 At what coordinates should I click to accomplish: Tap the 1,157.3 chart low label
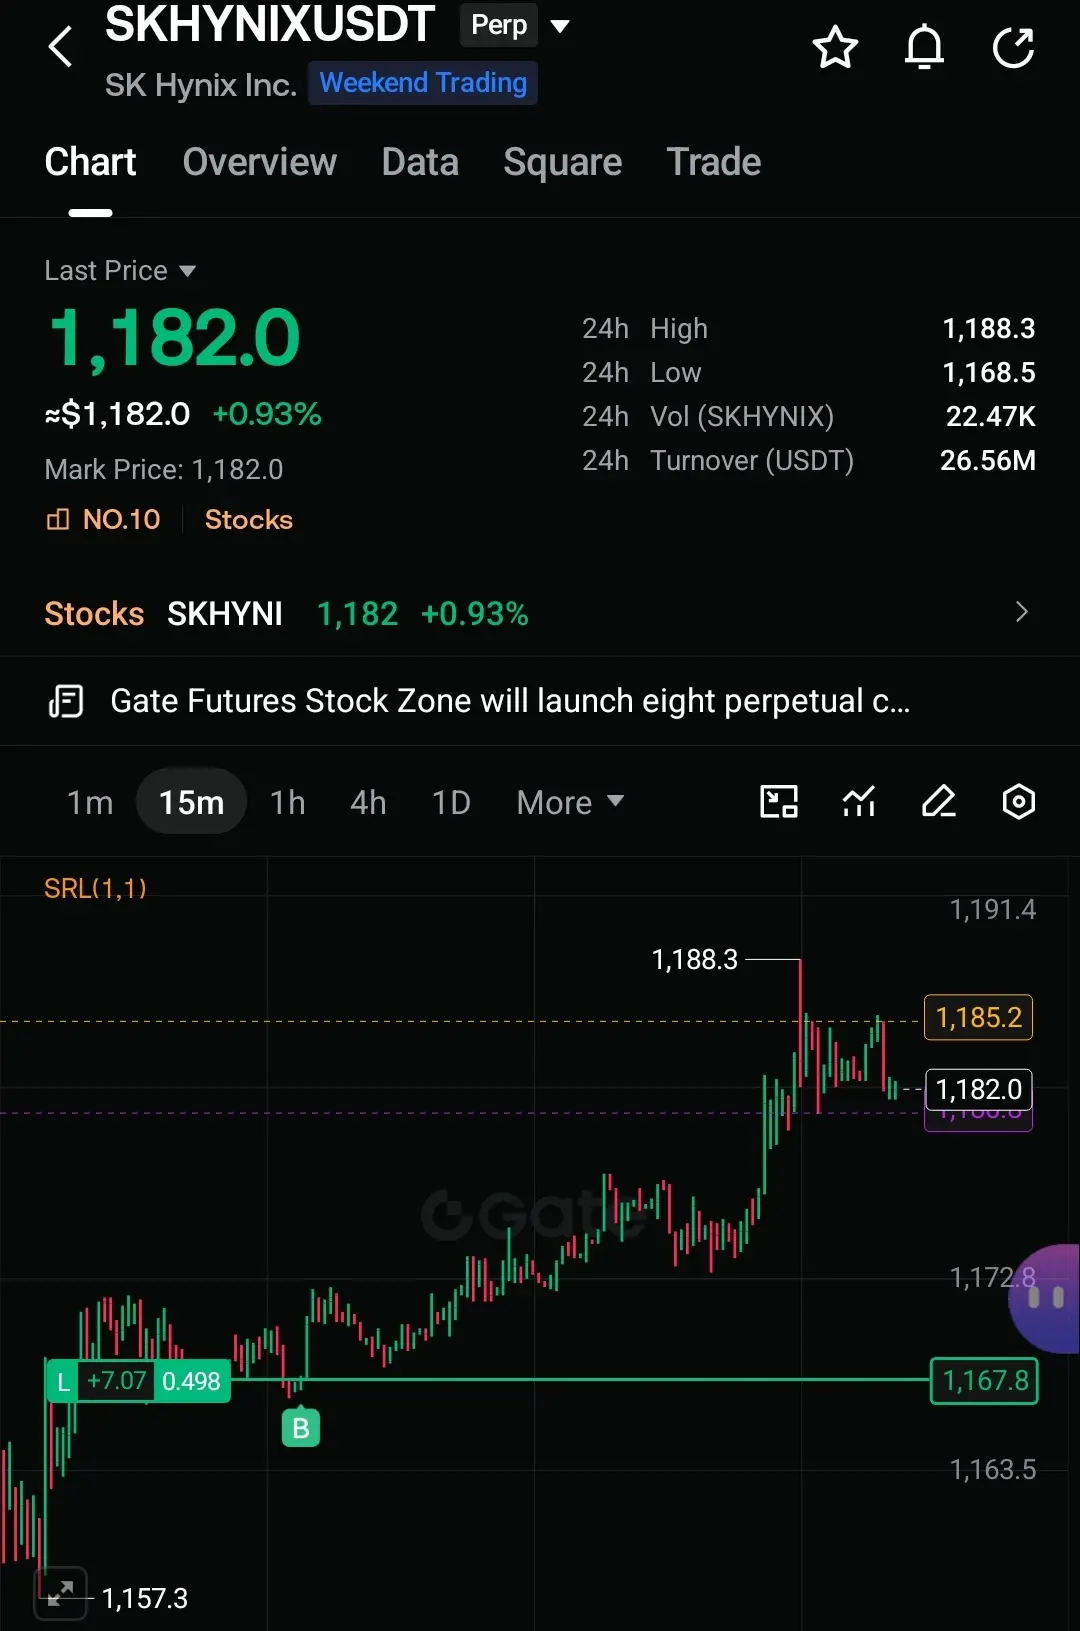pyautogui.click(x=145, y=1598)
